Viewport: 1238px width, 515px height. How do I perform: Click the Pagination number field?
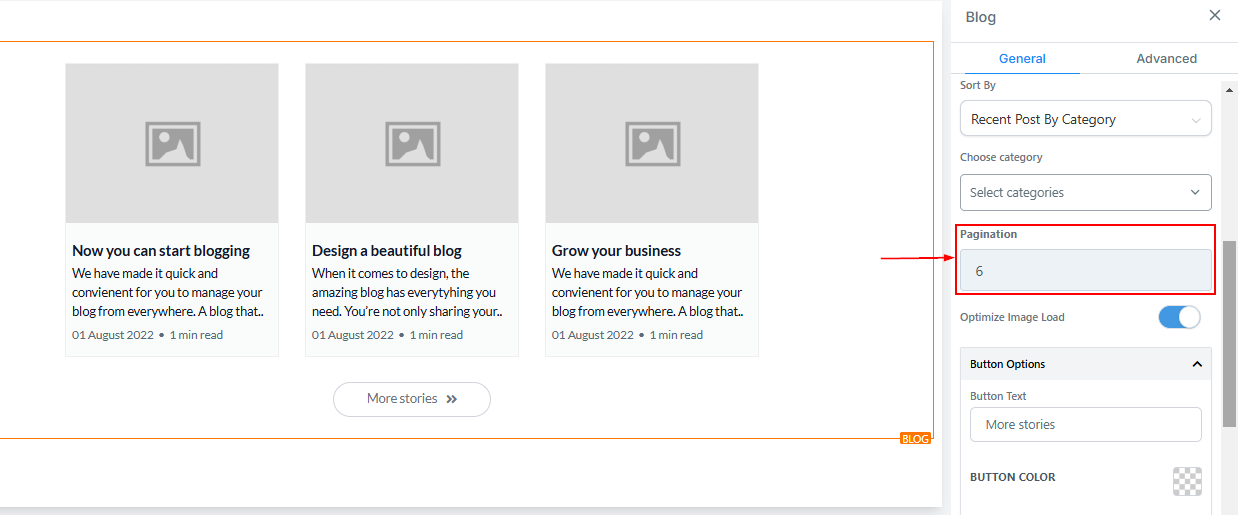1085,271
